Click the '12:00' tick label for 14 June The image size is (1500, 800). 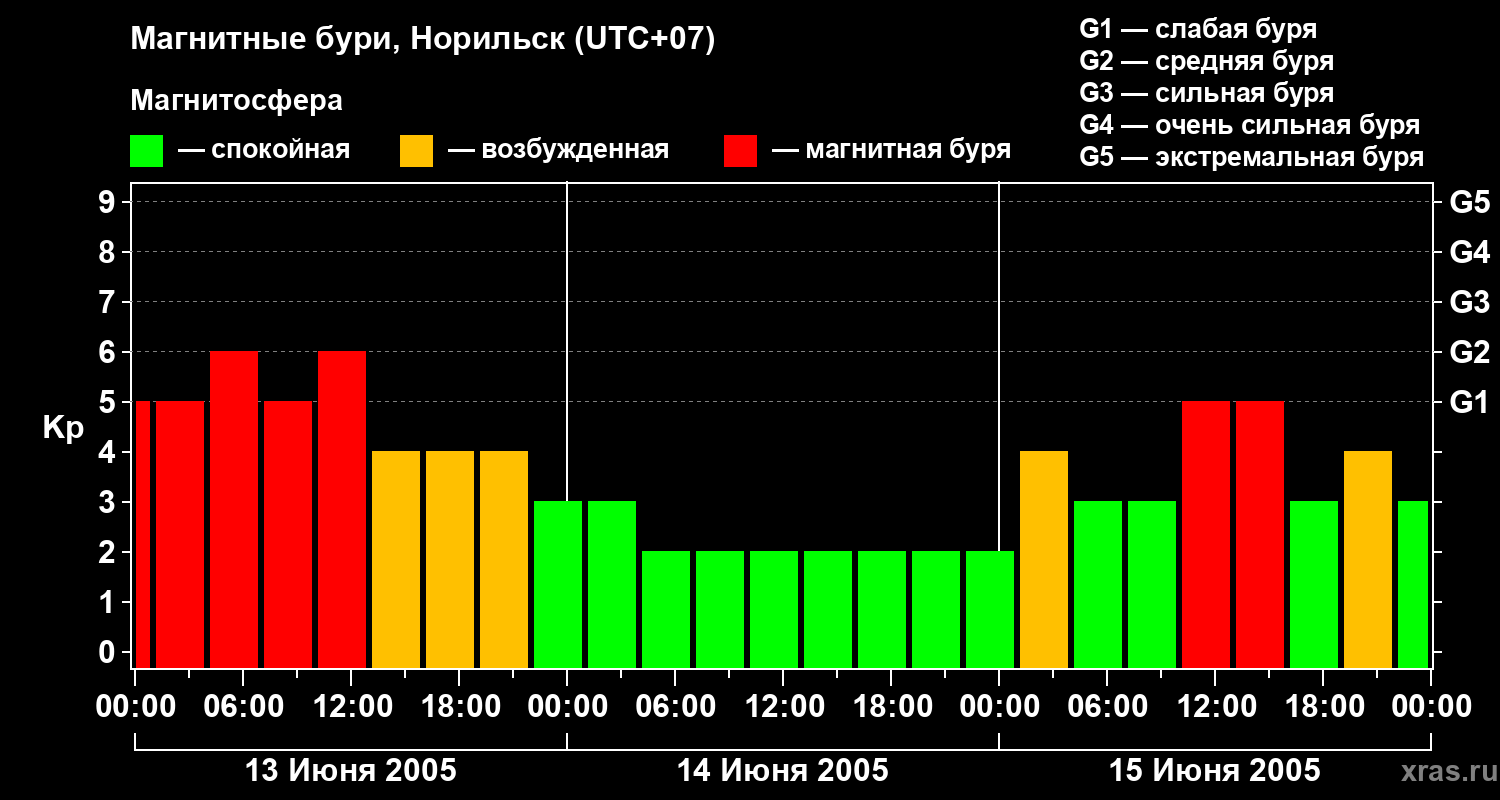784,707
